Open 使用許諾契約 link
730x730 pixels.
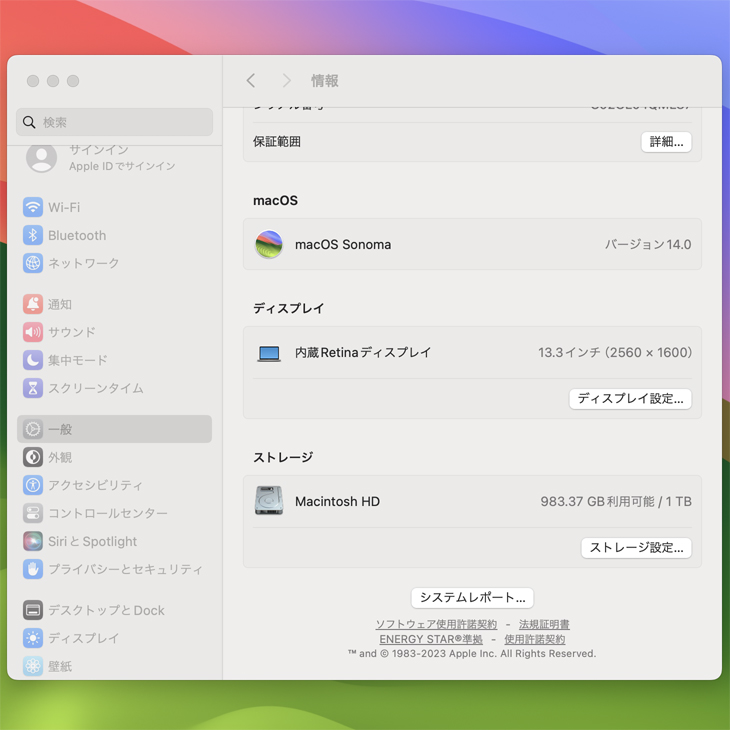[x=535, y=639]
